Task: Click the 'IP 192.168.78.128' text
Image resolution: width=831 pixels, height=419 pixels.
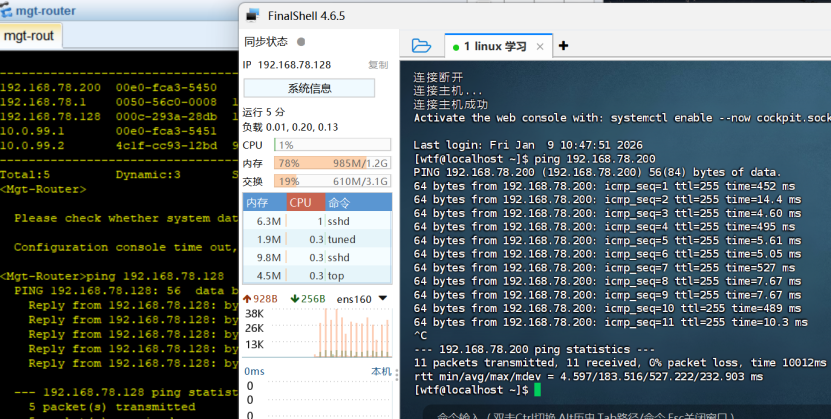Action: tap(287, 65)
